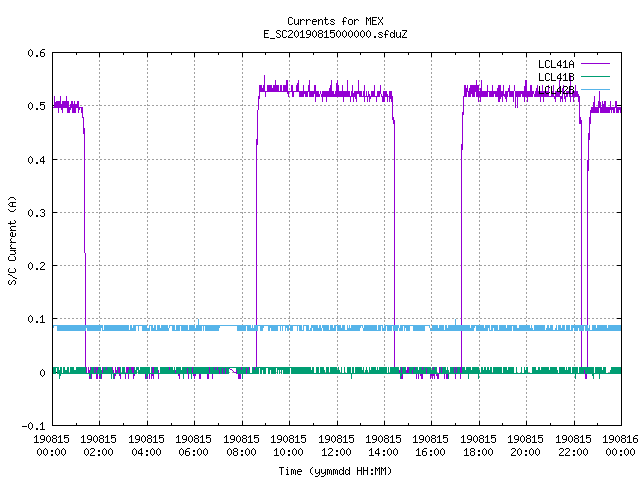Click the LCL42B legend label
Image resolution: width=640 pixels, height=480 pixels.
click(556, 90)
